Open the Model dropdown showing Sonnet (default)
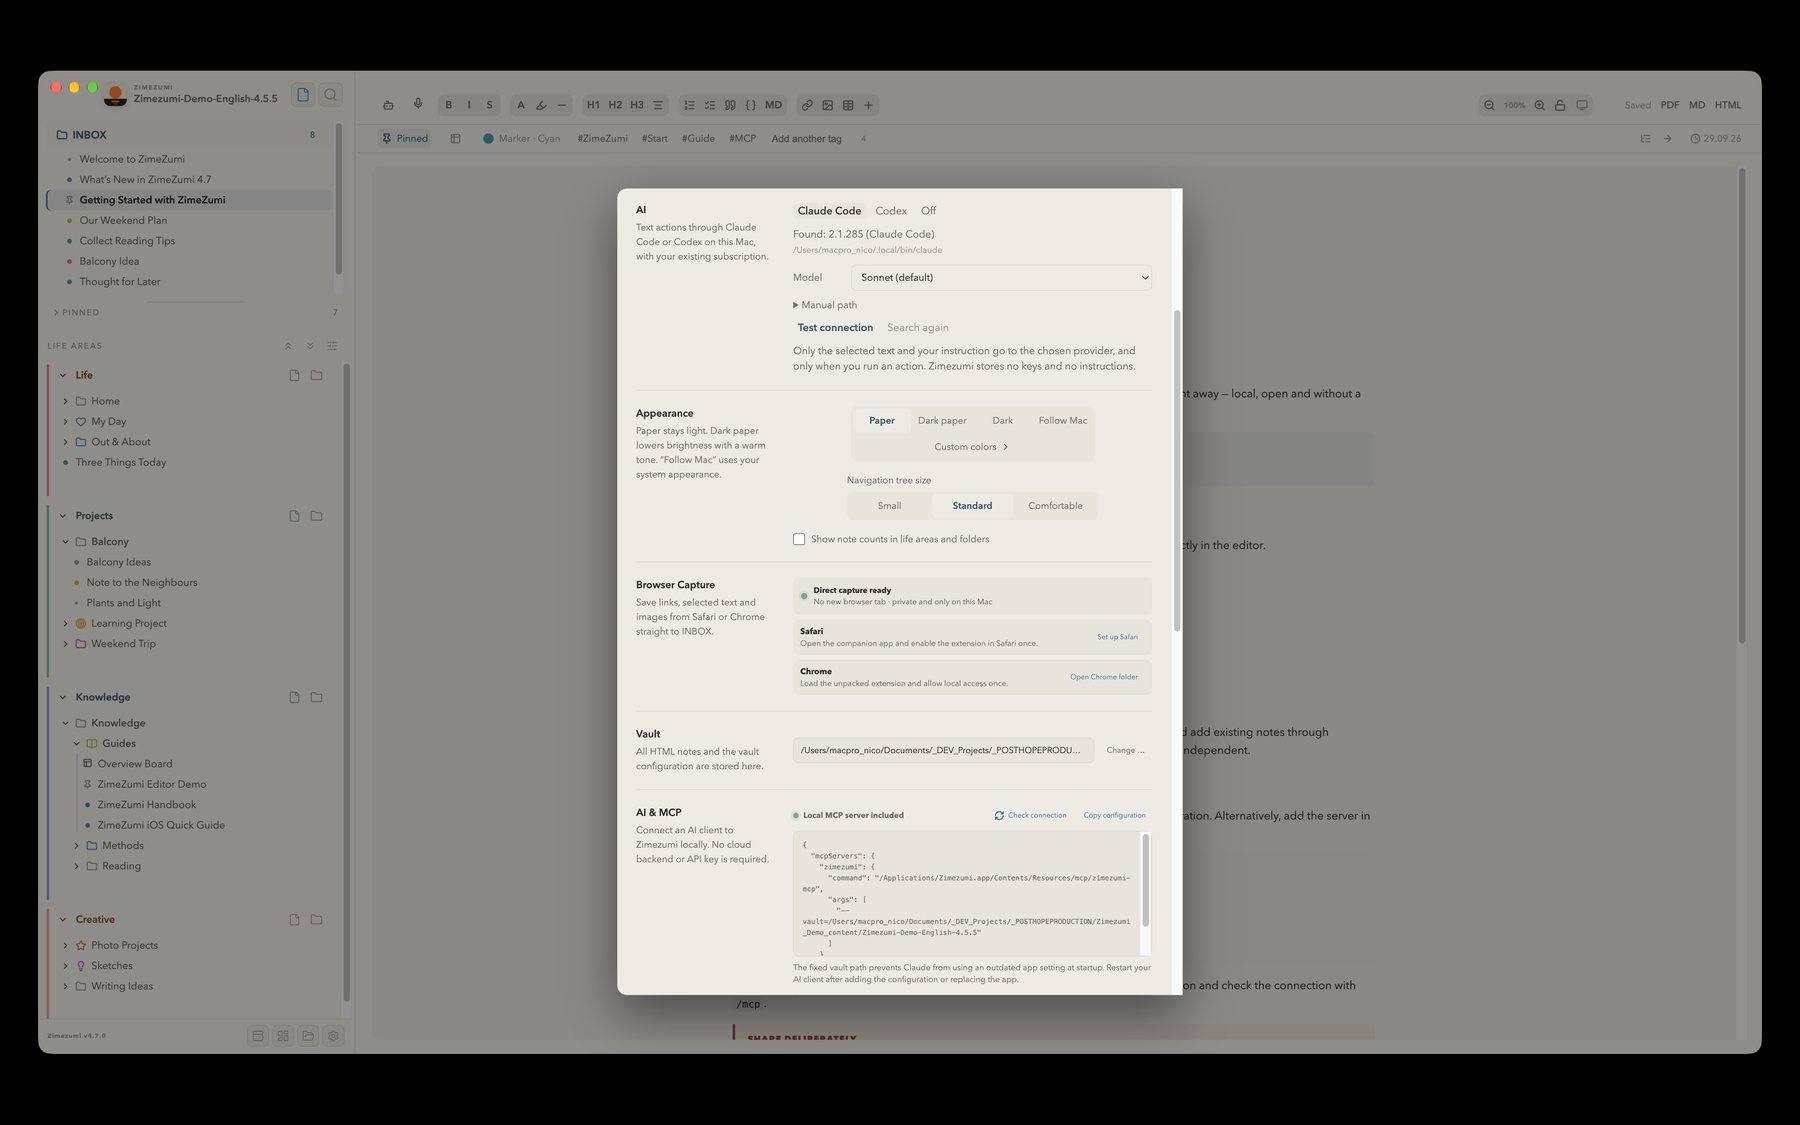The height and width of the screenshot is (1125, 1800). coord(1001,278)
